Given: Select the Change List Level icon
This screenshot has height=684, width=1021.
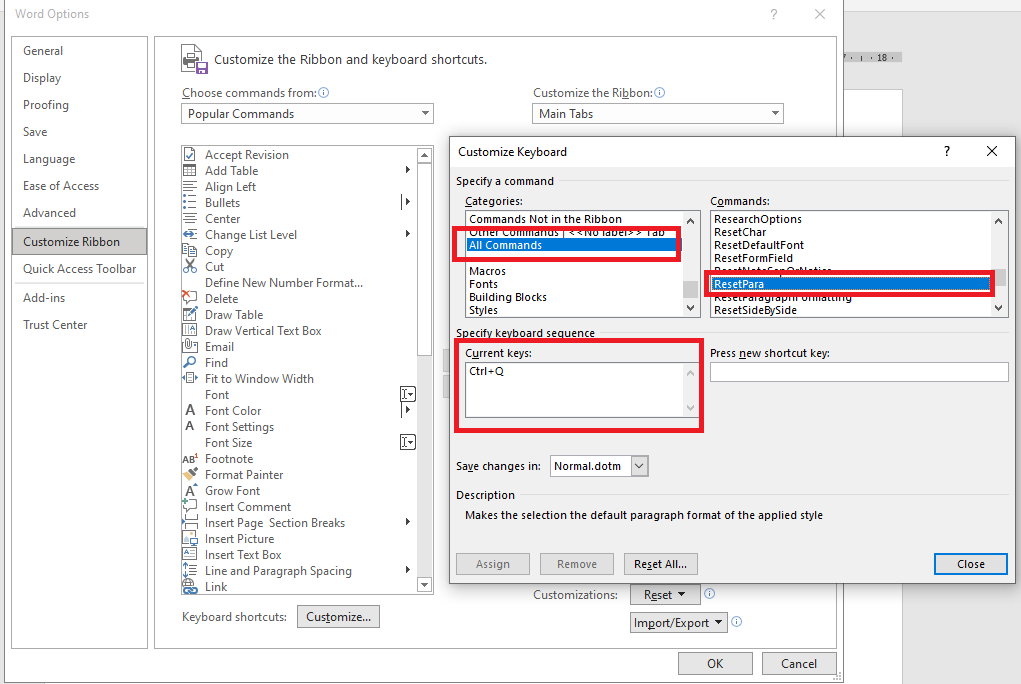Looking at the screenshot, I should [x=189, y=235].
